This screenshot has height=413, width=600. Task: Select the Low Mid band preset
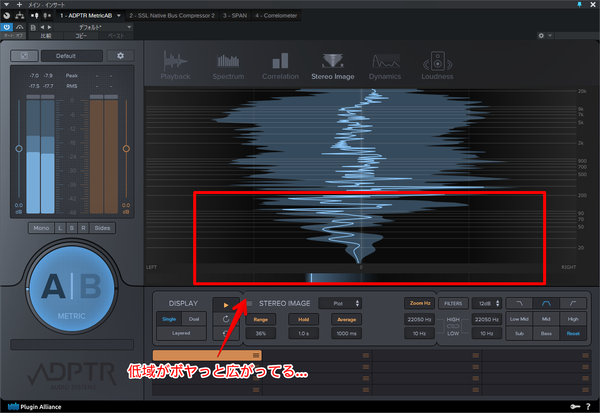click(519, 319)
